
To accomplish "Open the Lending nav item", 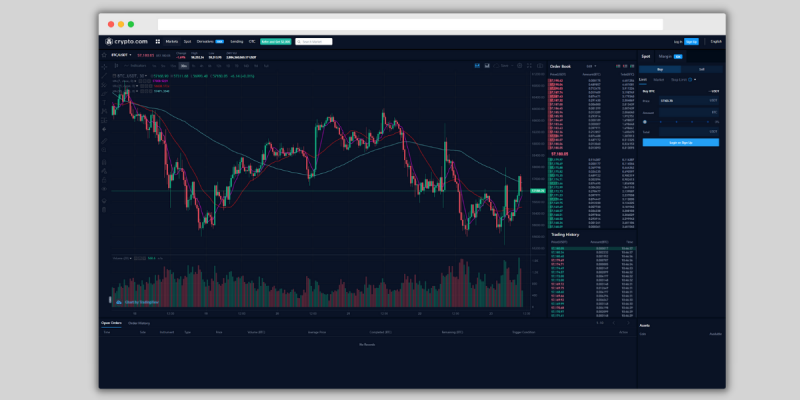I will tap(237, 42).
